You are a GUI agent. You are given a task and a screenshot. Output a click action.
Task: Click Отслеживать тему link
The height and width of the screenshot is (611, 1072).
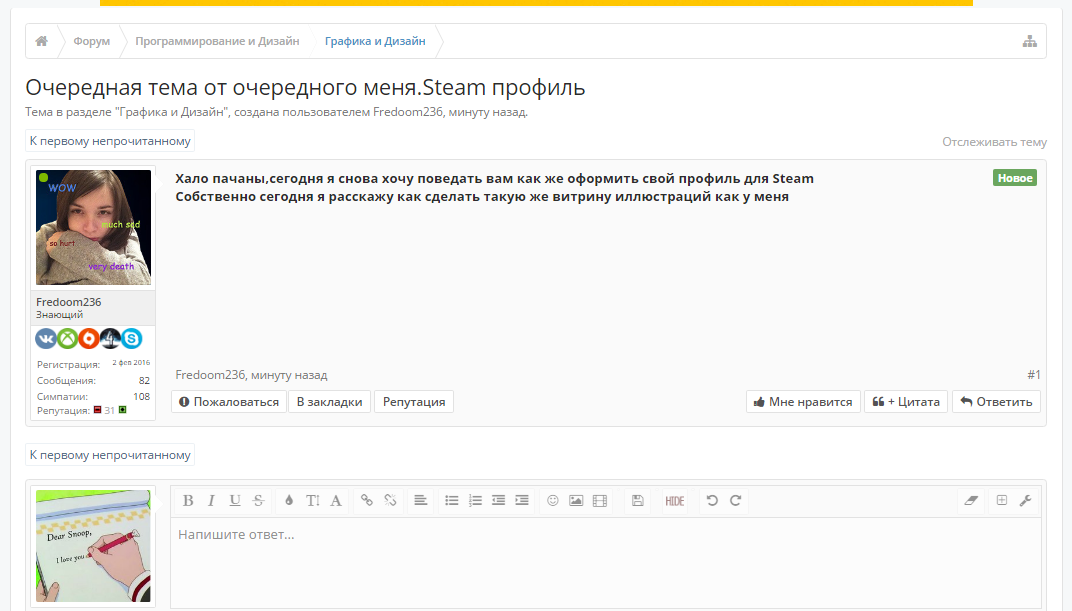tap(994, 141)
